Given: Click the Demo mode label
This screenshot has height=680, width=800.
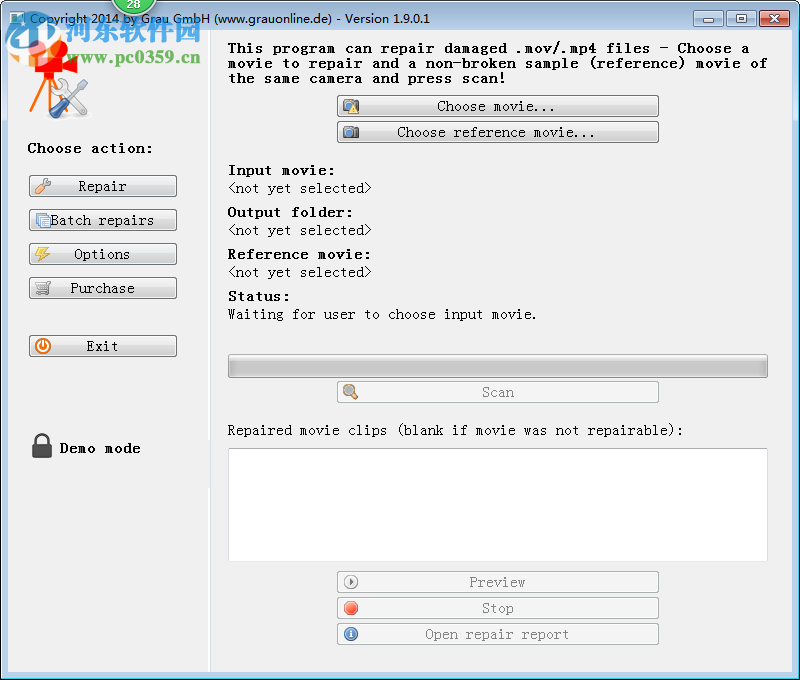Looking at the screenshot, I should coord(100,448).
